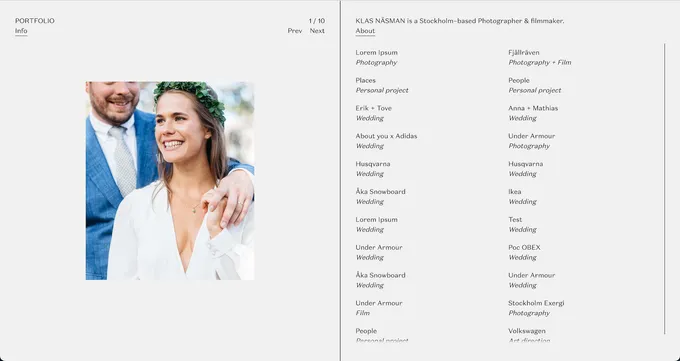Open the Volkswagen project
680x361 pixels.
(529, 335)
